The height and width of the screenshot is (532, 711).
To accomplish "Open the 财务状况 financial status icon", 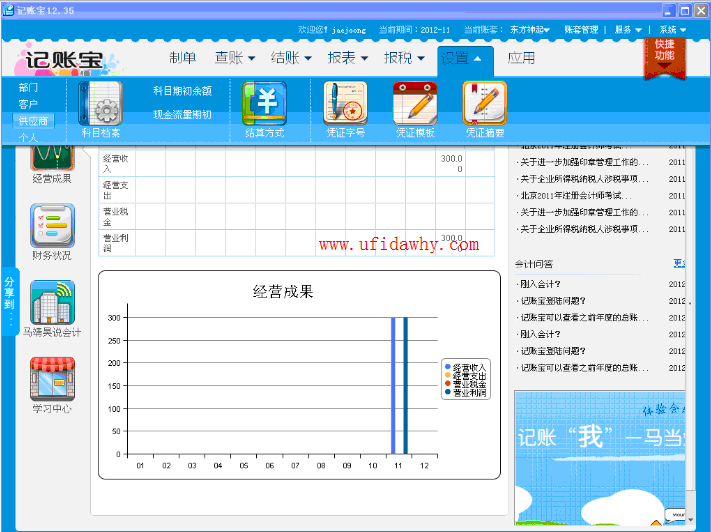I will click(52, 226).
